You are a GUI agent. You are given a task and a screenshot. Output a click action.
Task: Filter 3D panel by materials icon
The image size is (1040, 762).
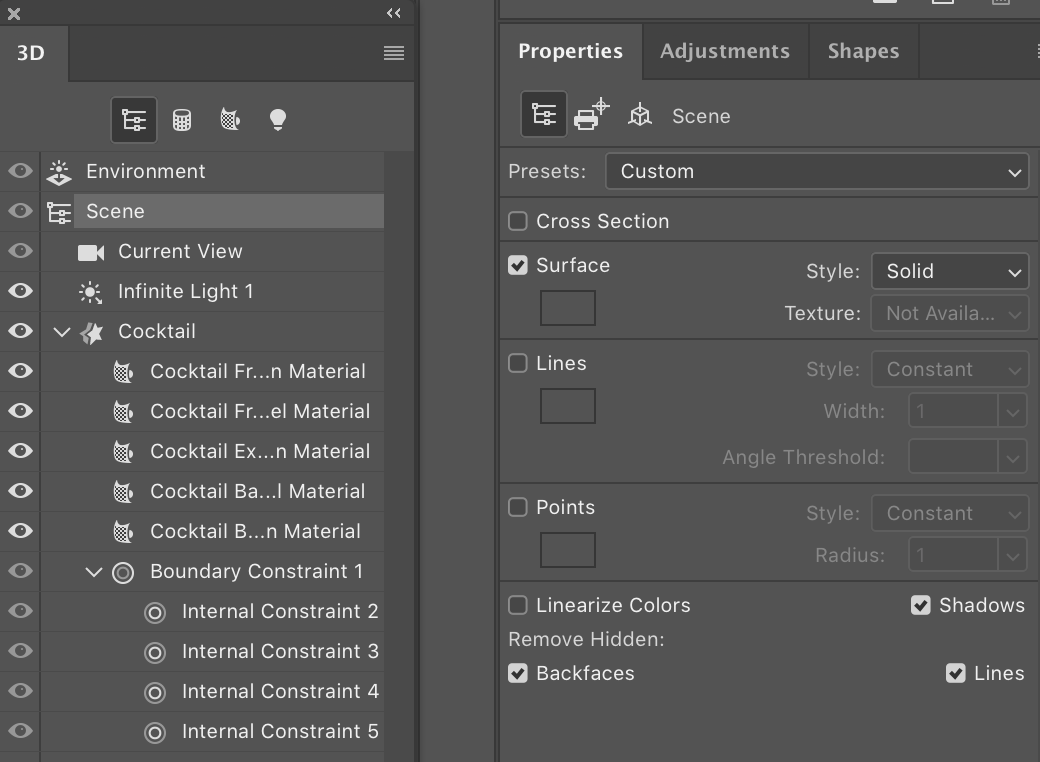pos(230,120)
